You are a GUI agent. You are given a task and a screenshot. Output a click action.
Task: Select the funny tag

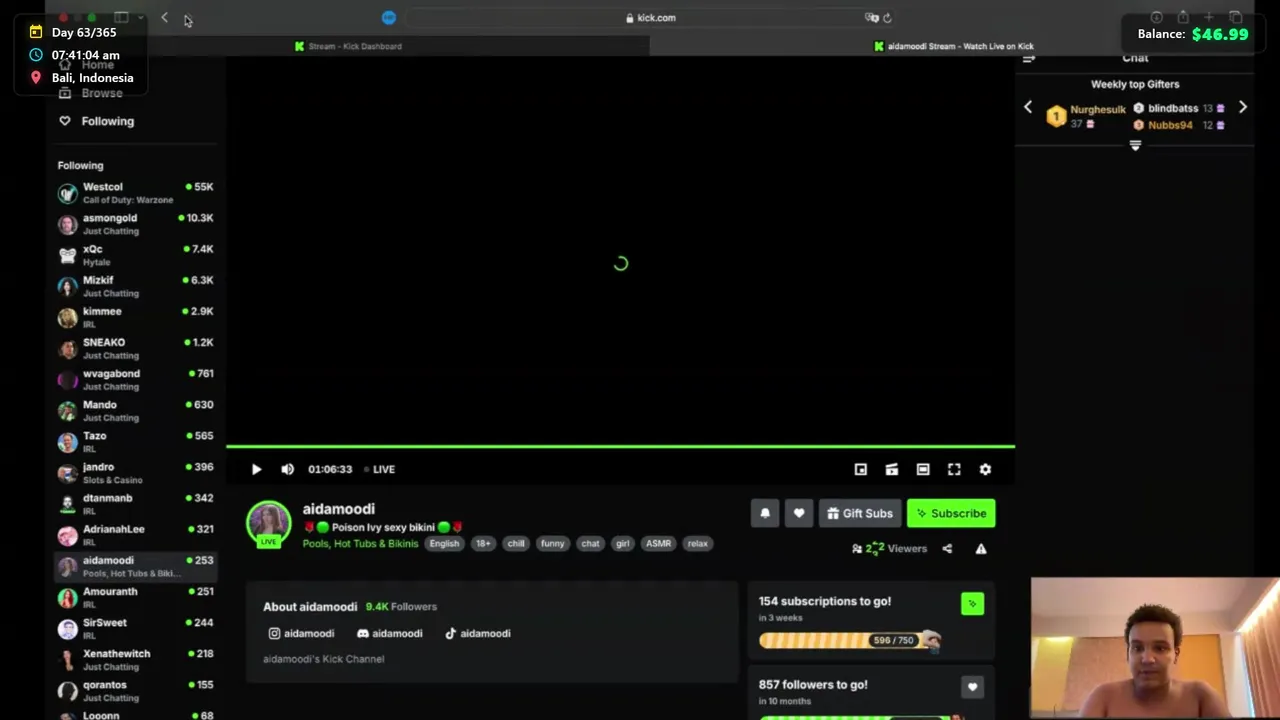[552, 544]
